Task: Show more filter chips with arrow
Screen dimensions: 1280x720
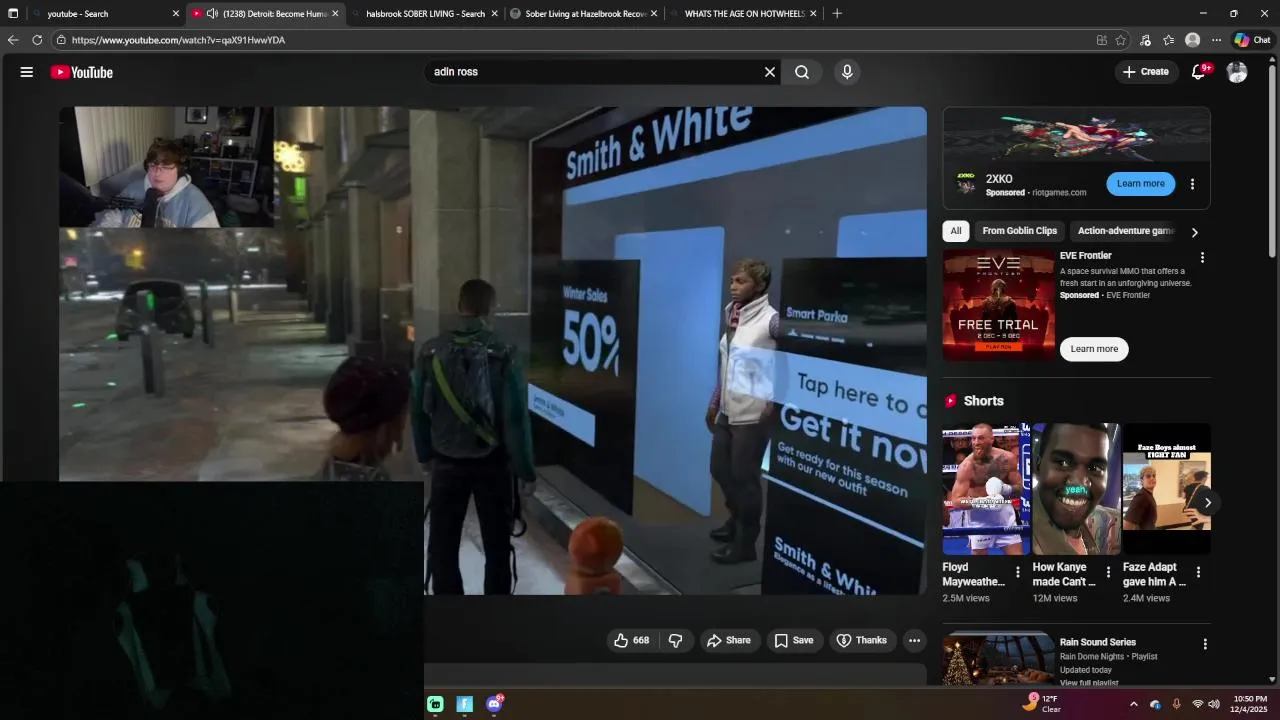Action: [1194, 232]
